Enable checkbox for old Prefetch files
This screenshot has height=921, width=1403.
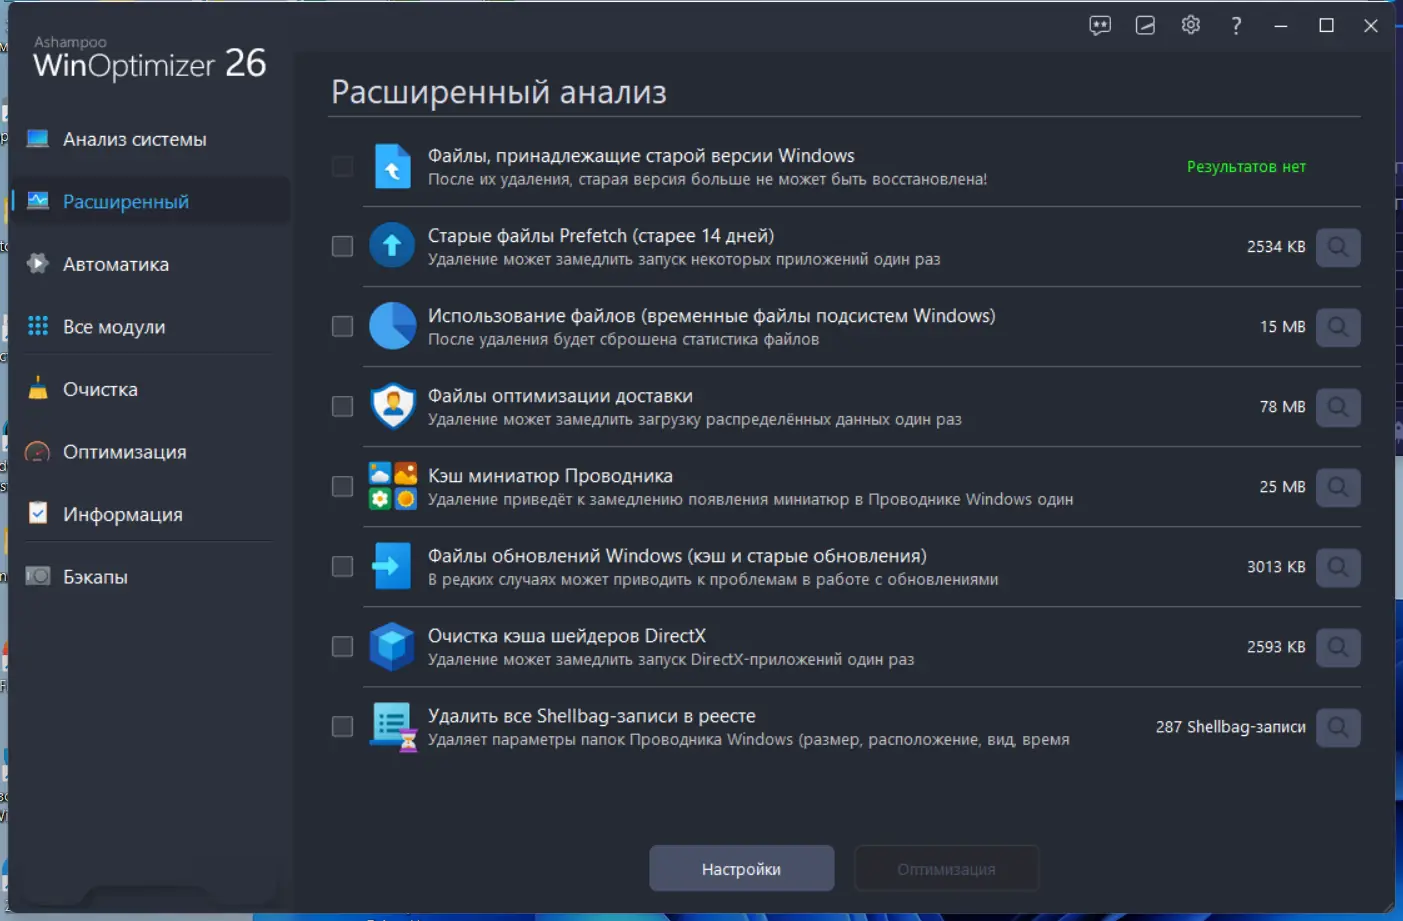tap(342, 246)
